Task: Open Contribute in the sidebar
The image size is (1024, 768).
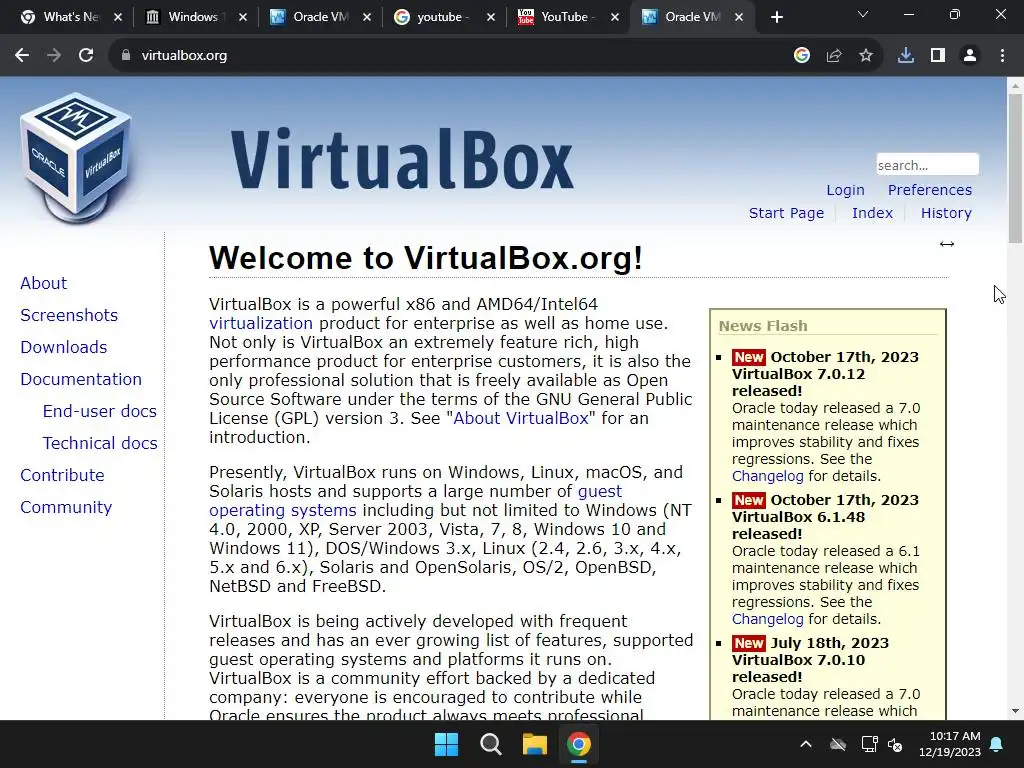Action: tap(62, 475)
